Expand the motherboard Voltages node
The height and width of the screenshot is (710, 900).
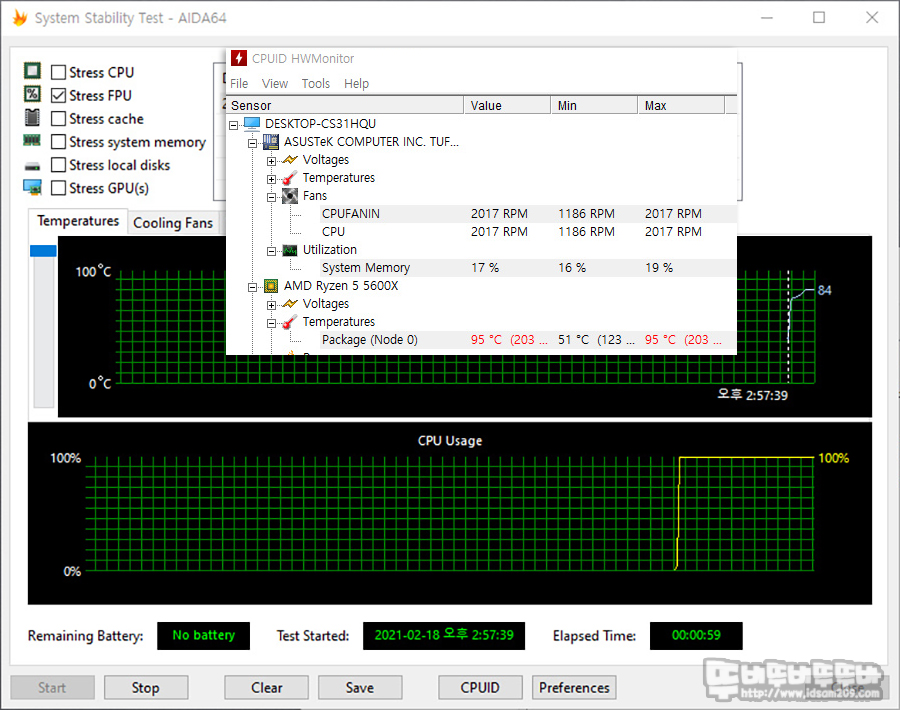[271, 161]
